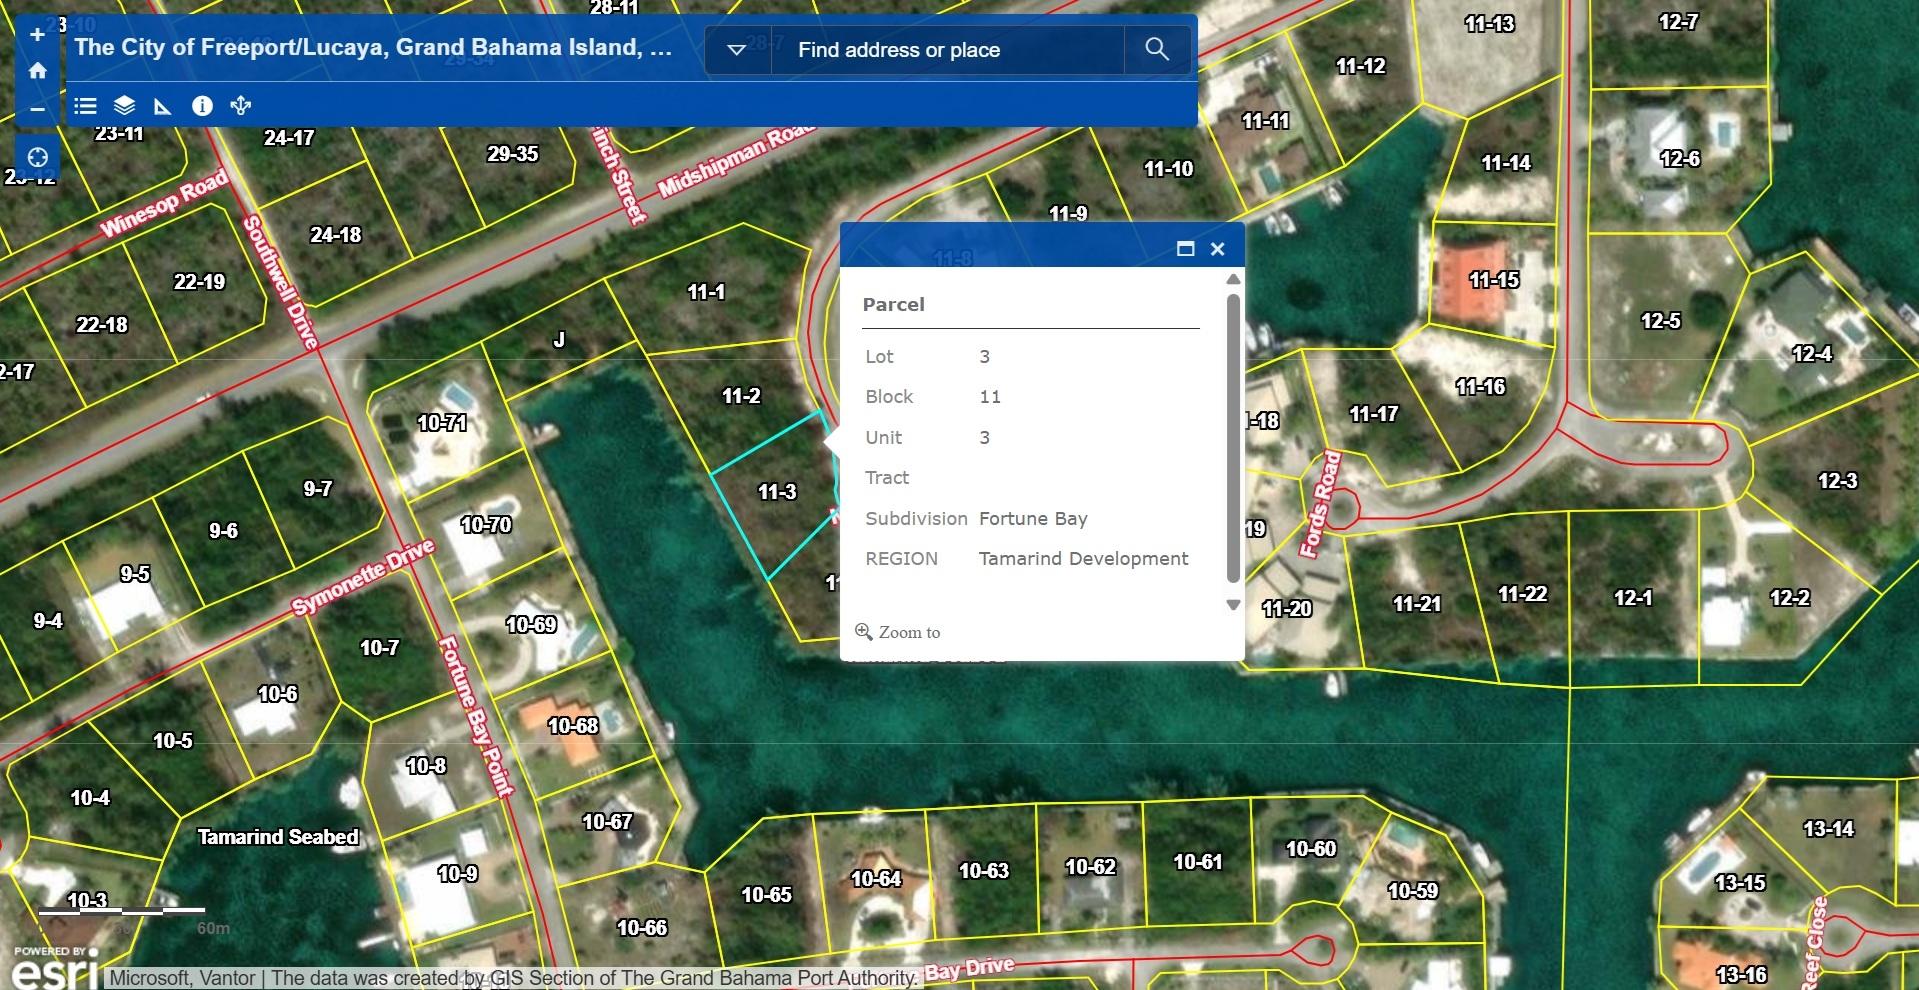Maximize the parcel popup window
The height and width of the screenshot is (990, 1919).
[1185, 249]
